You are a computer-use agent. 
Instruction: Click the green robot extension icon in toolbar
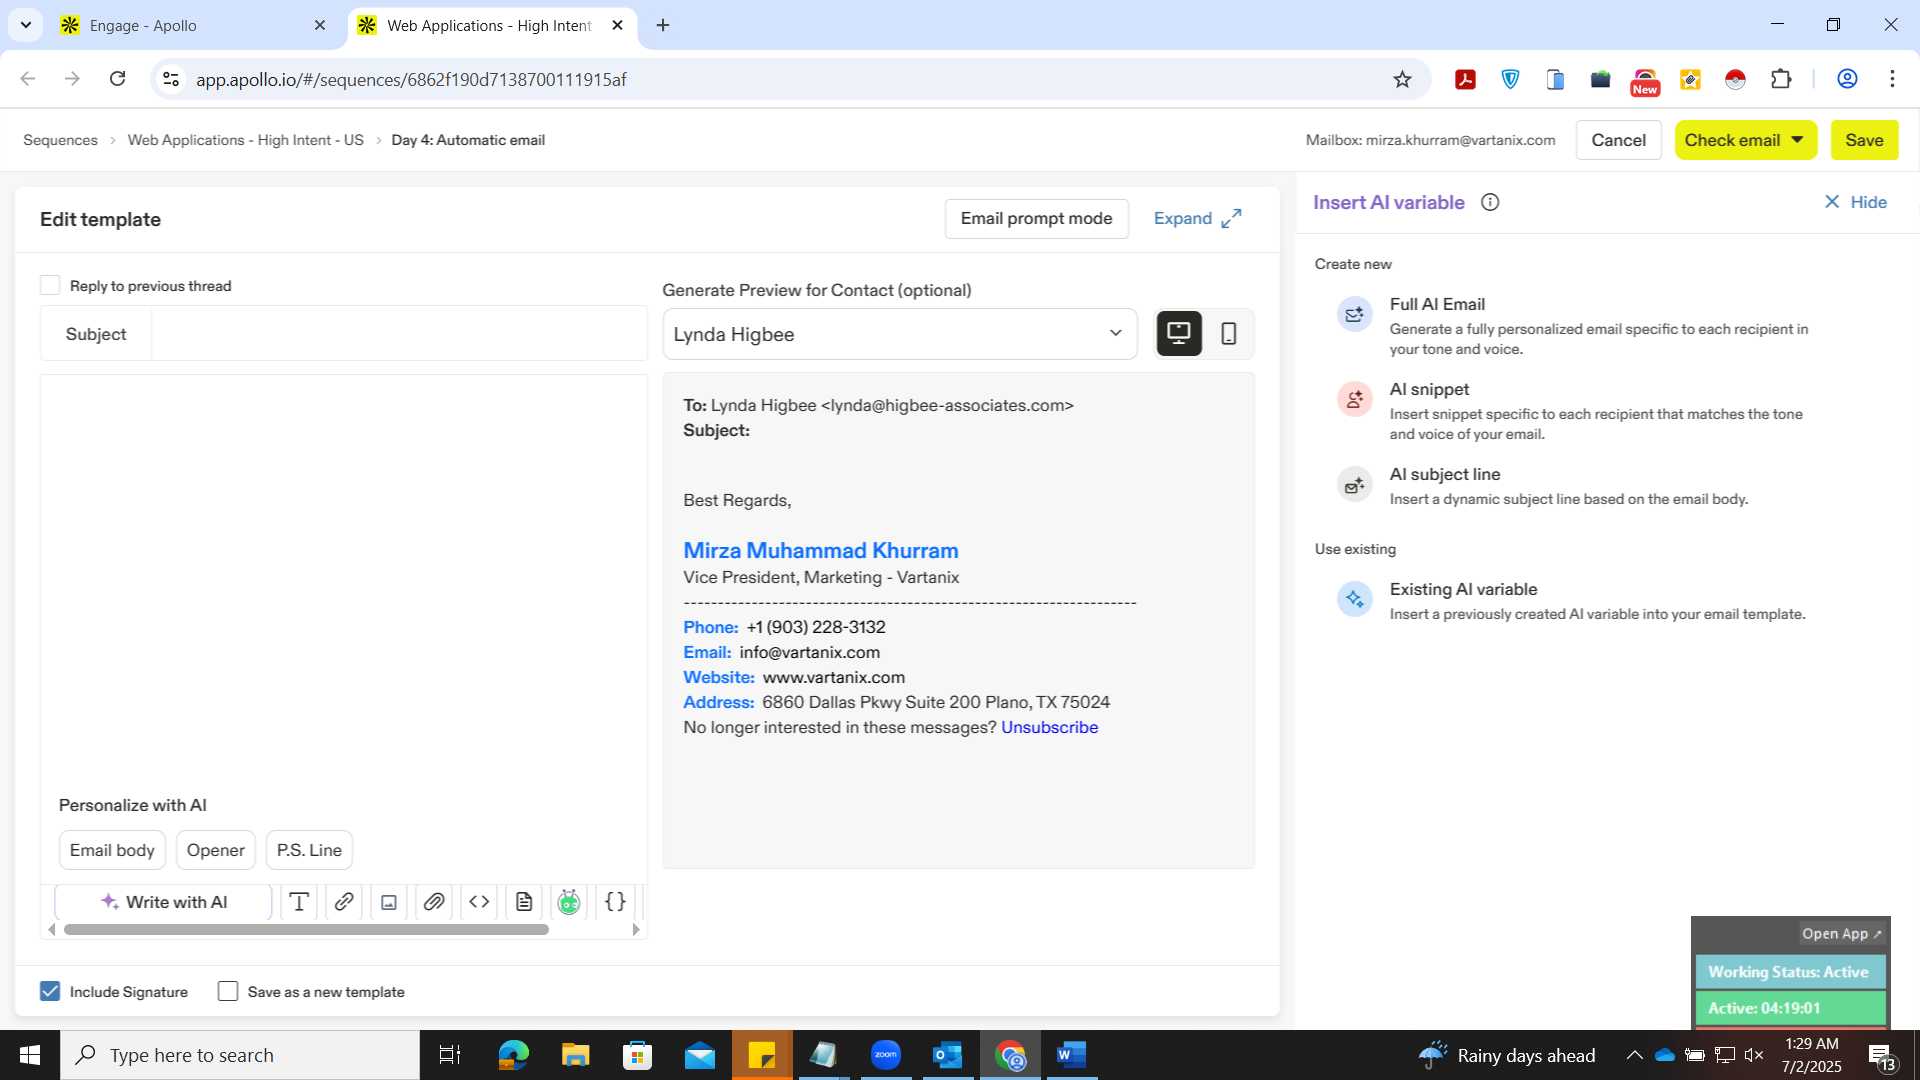569,902
